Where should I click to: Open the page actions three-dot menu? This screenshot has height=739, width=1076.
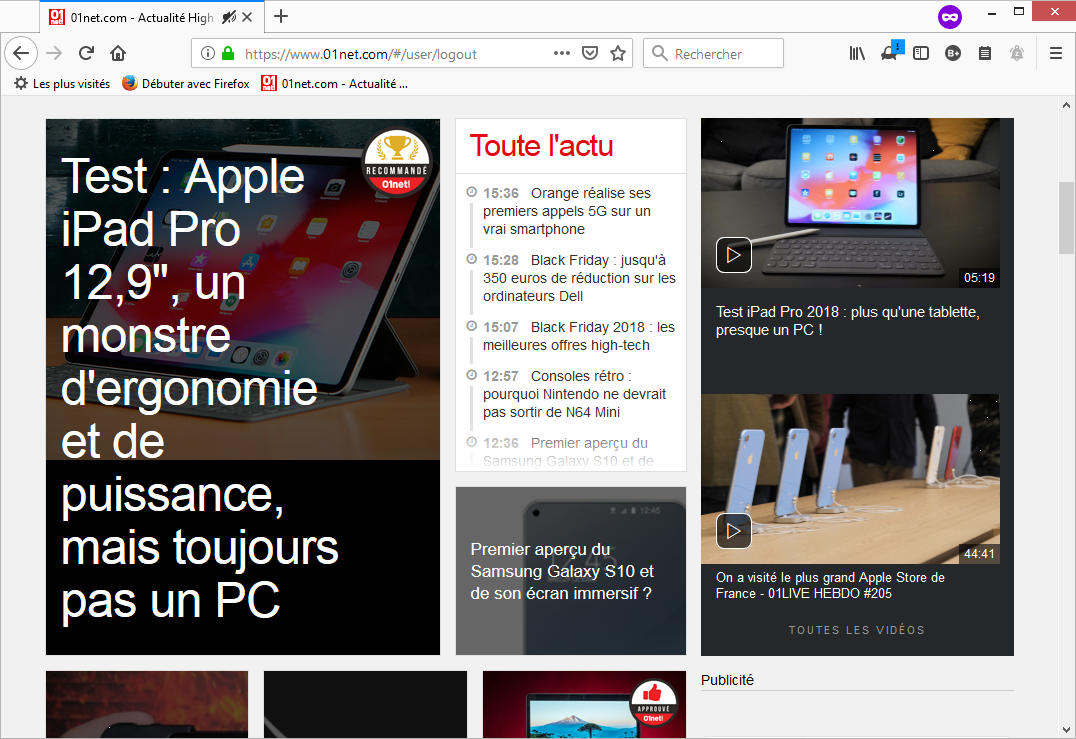pos(562,54)
